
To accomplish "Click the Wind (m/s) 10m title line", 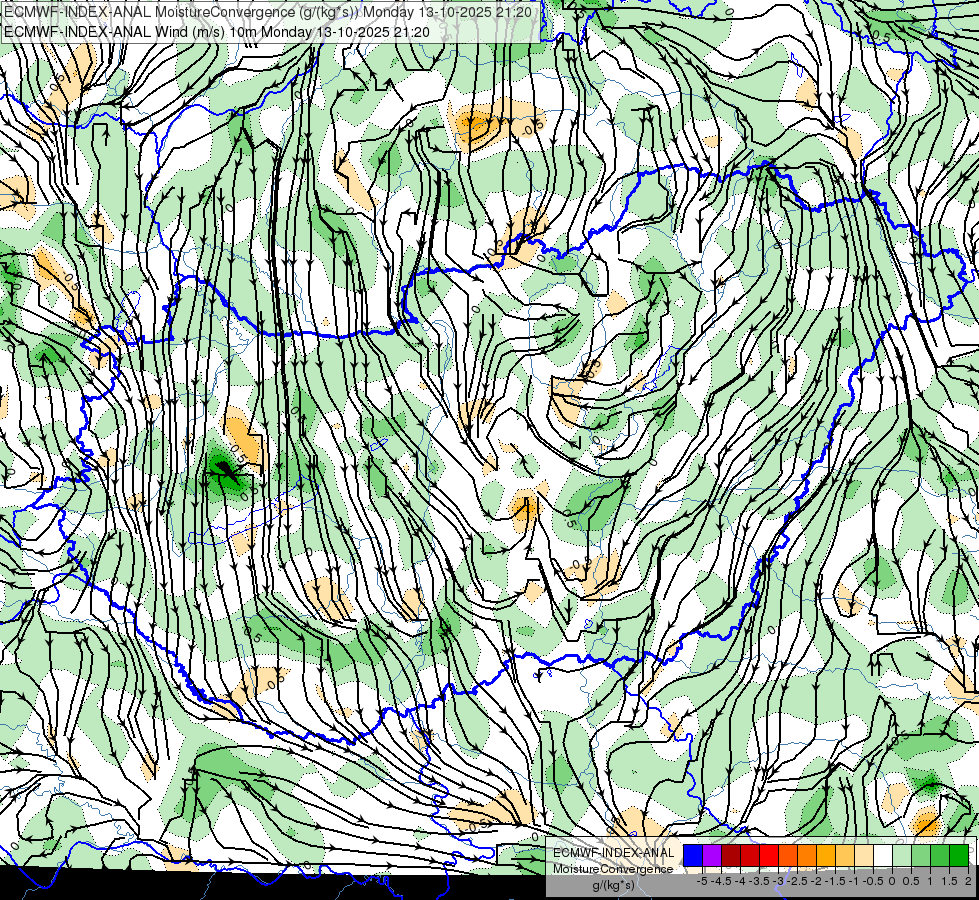I will [x=217, y=31].
